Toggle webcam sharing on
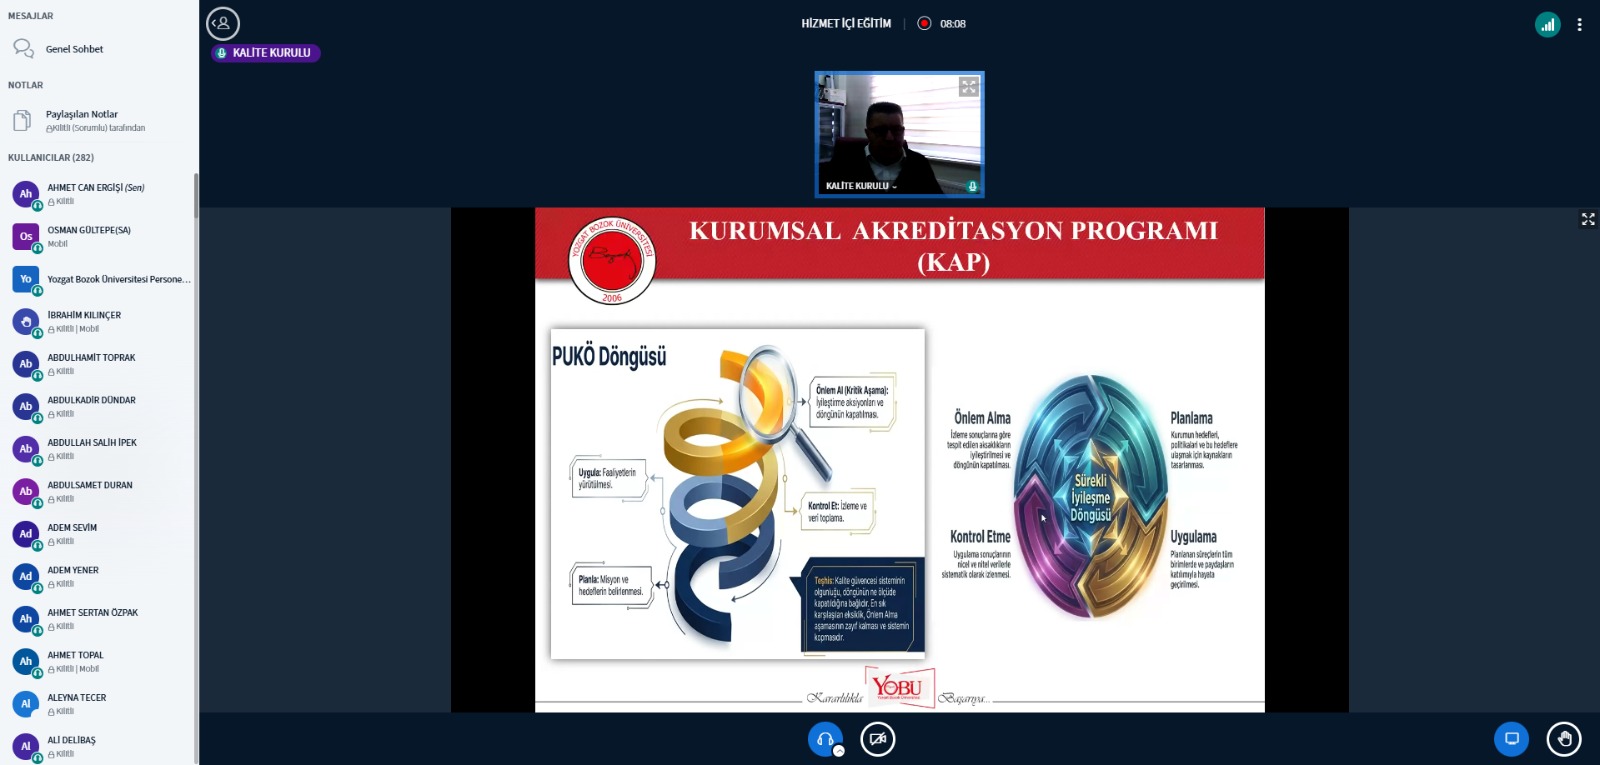Viewport: 1600px width, 765px height. pyautogui.click(x=877, y=739)
